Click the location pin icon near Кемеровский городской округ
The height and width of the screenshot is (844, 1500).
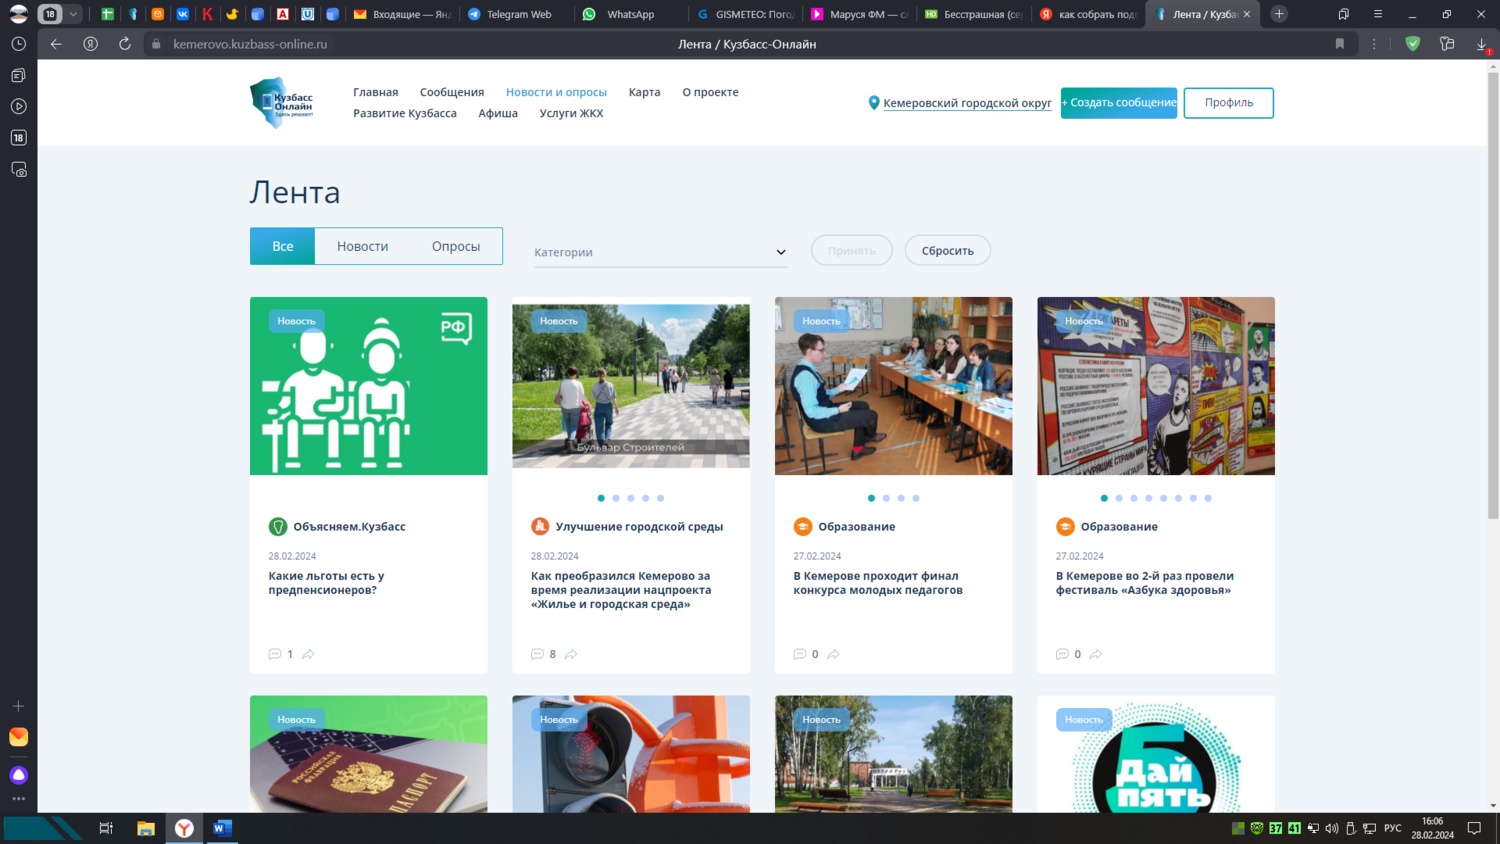click(x=874, y=103)
